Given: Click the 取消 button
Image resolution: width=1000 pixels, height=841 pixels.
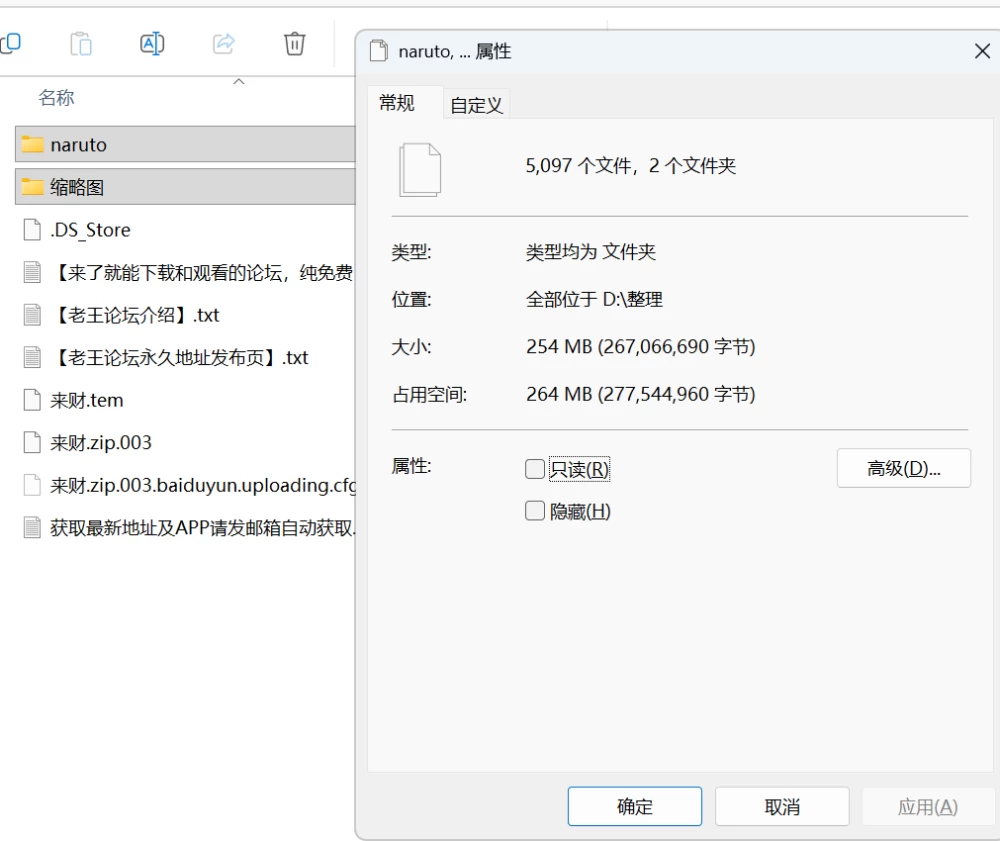Looking at the screenshot, I should click(782, 807).
